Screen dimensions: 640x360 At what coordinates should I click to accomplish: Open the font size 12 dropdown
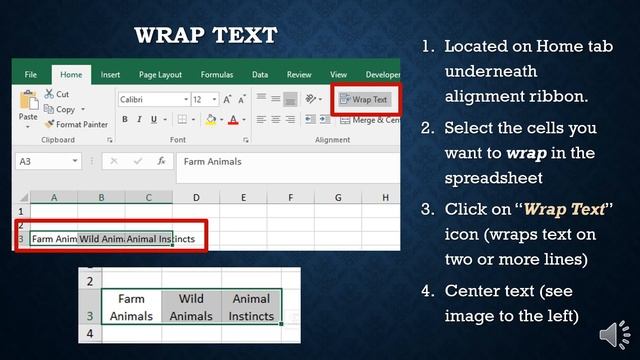[214, 99]
